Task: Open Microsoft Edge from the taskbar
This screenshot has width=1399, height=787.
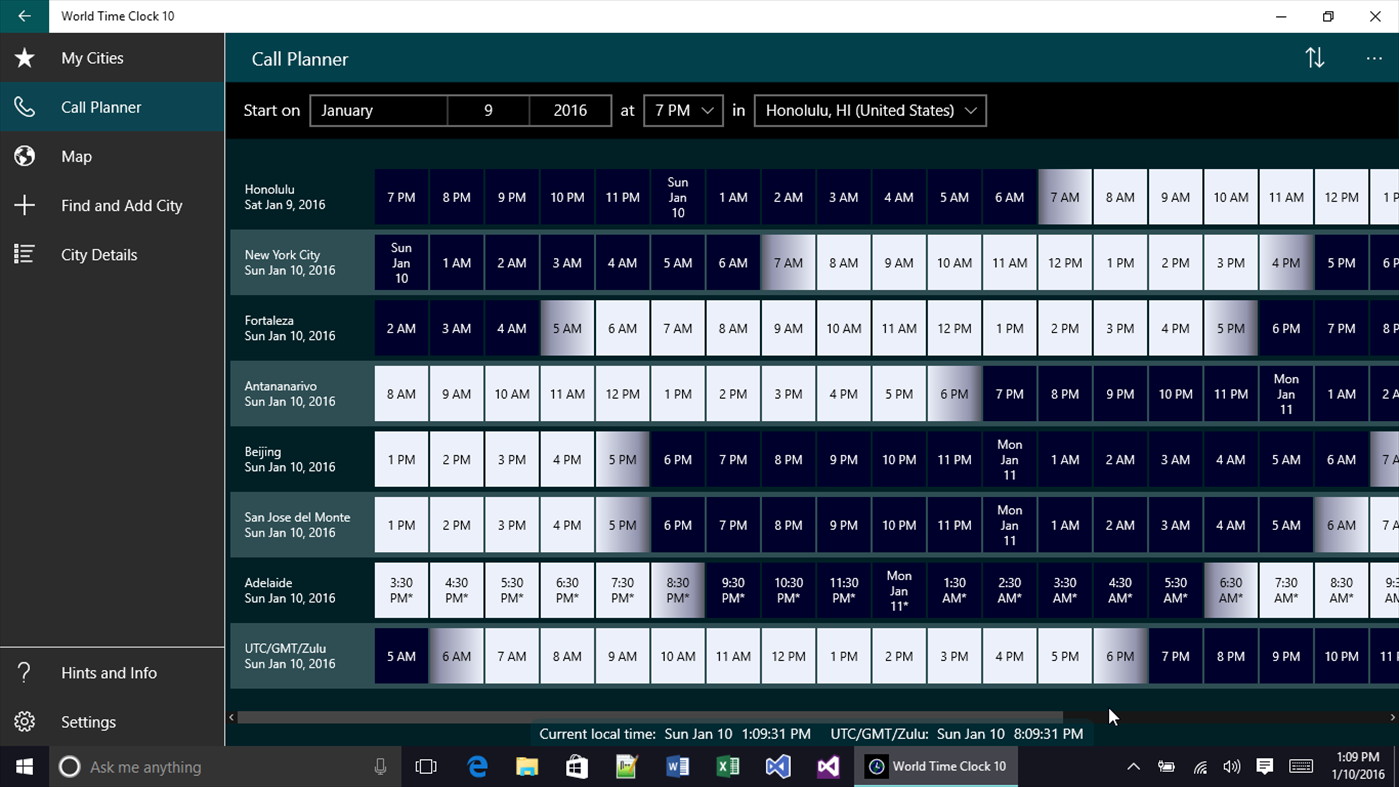Action: pos(478,767)
